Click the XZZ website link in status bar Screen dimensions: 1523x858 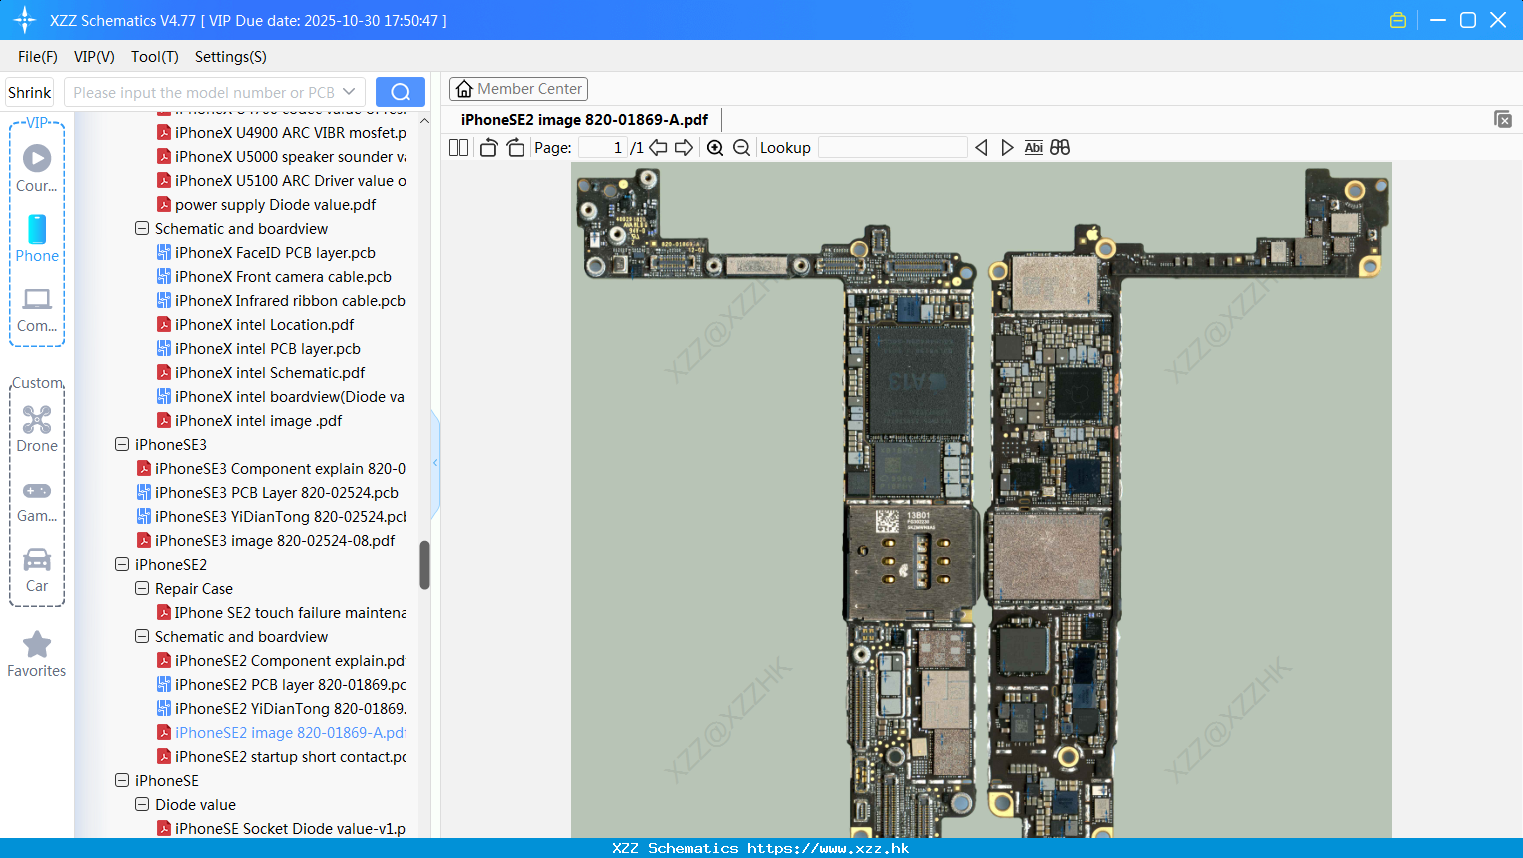(828, 848)
